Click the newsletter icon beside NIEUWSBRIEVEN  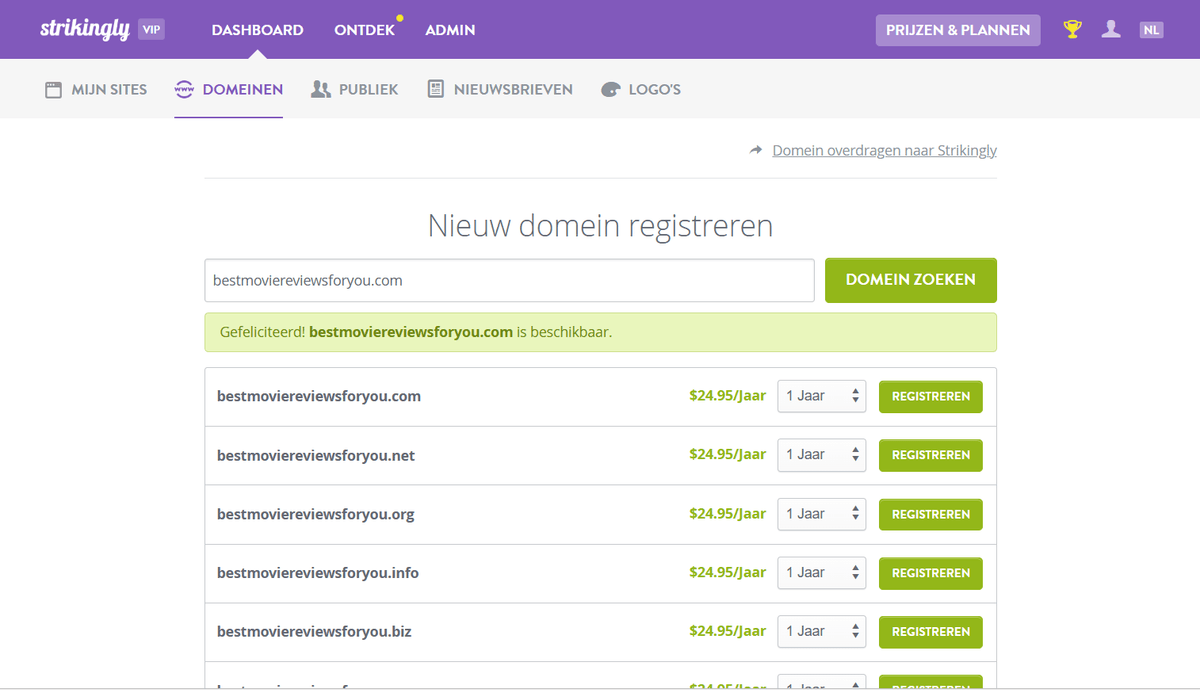tap(435, 89)
